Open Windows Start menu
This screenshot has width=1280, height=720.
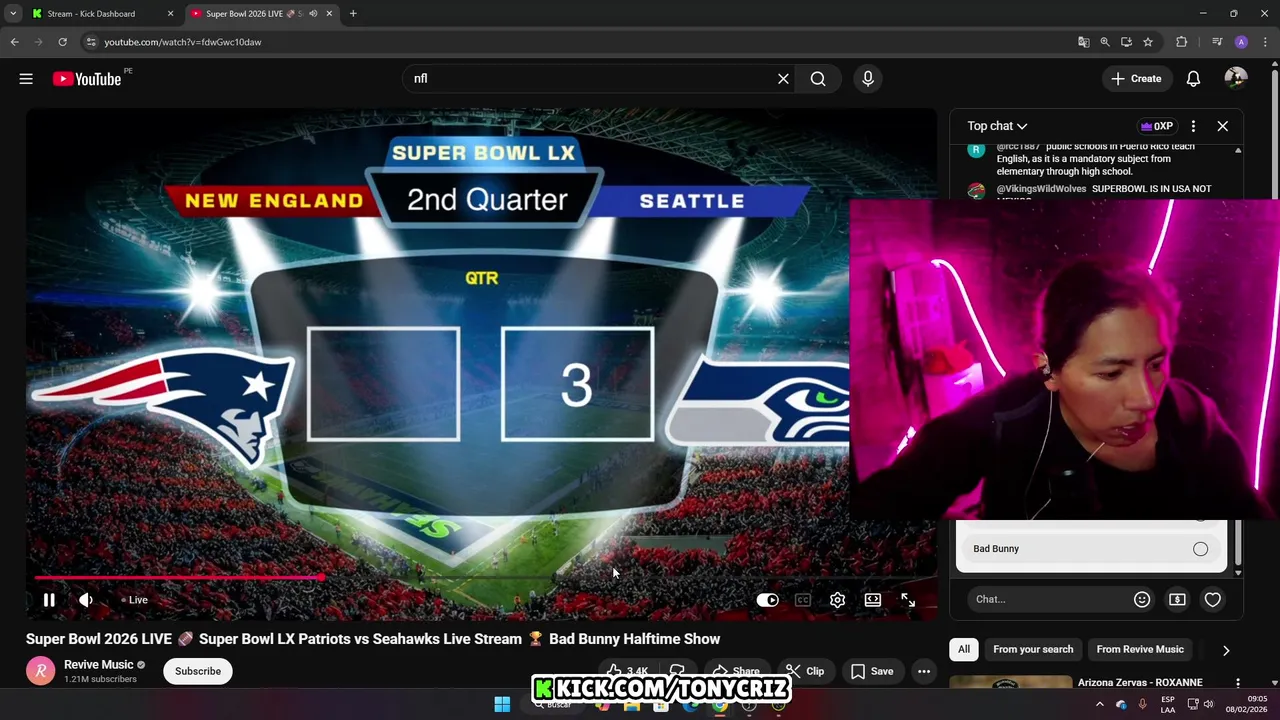click(502, 705)
